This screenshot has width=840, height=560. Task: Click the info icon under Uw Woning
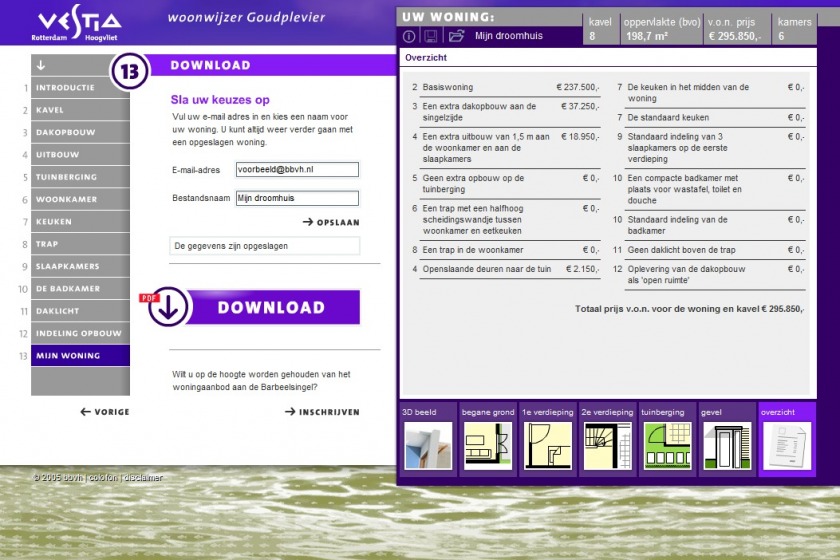409,36
